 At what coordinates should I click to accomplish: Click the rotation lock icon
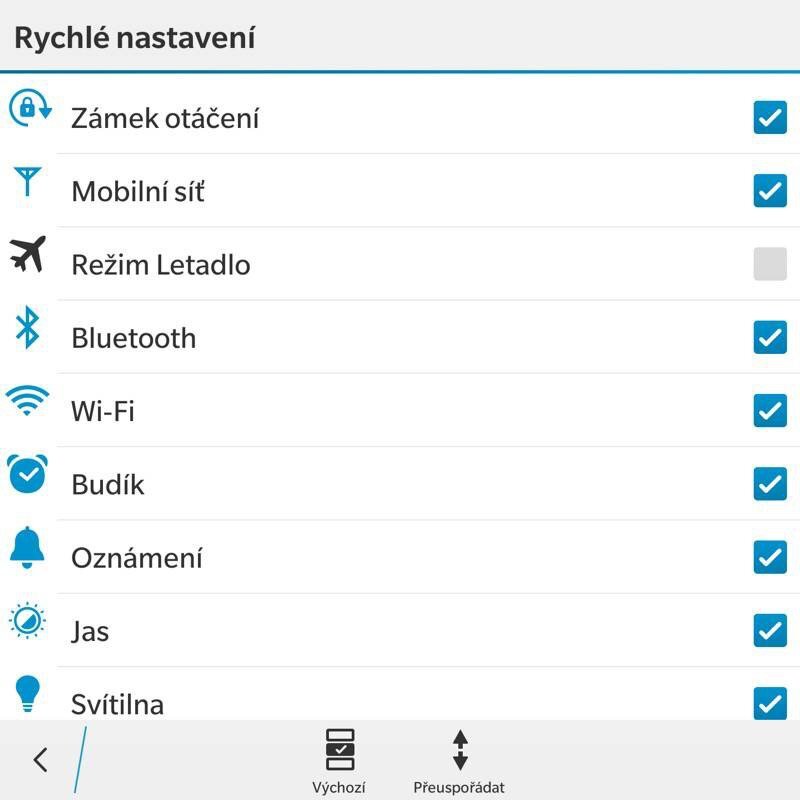(x=29, y=107)
